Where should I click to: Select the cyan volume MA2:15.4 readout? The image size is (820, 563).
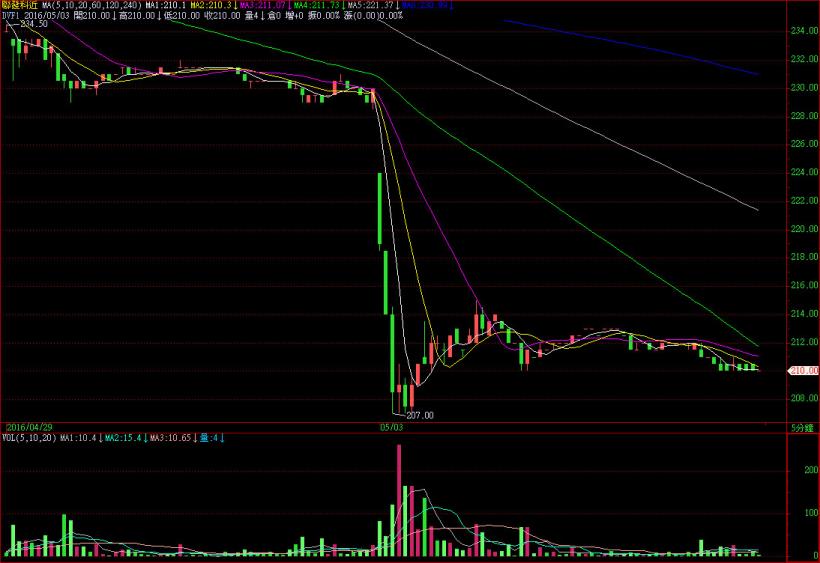123,438
